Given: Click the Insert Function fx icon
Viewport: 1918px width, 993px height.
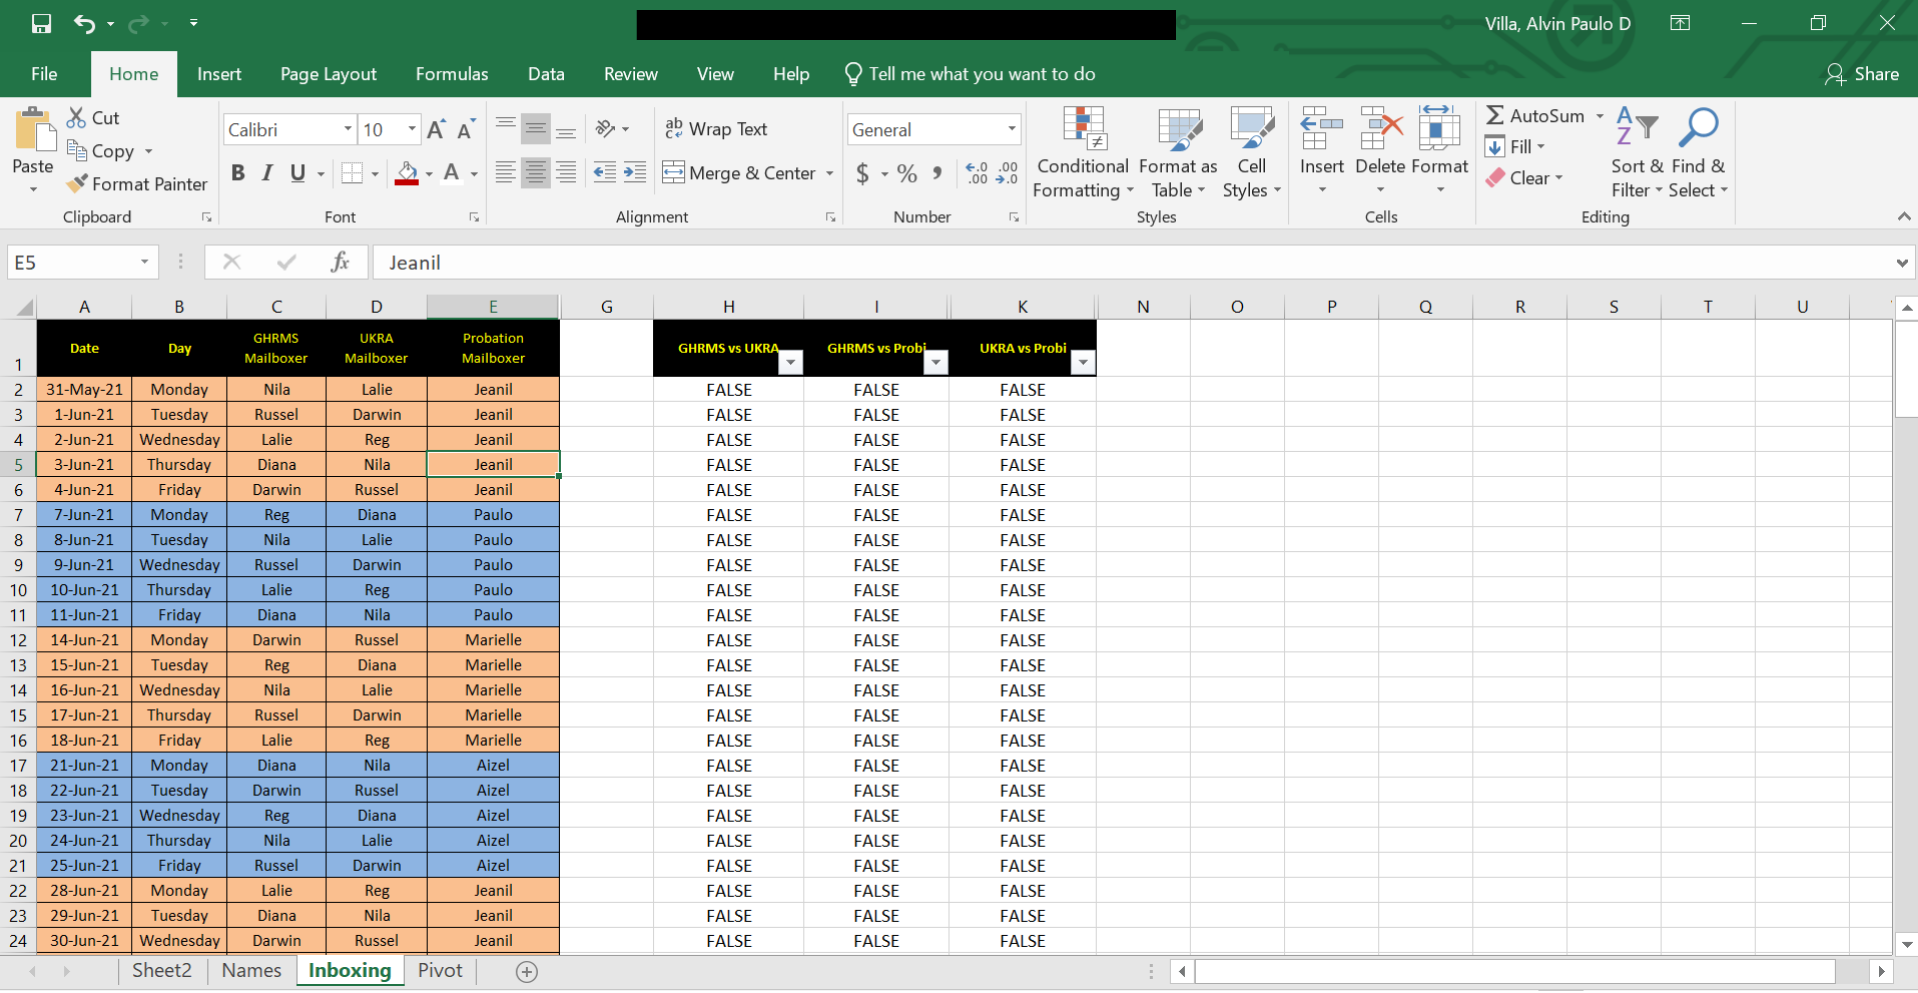Looking at the screenshot, I should 340,262.
